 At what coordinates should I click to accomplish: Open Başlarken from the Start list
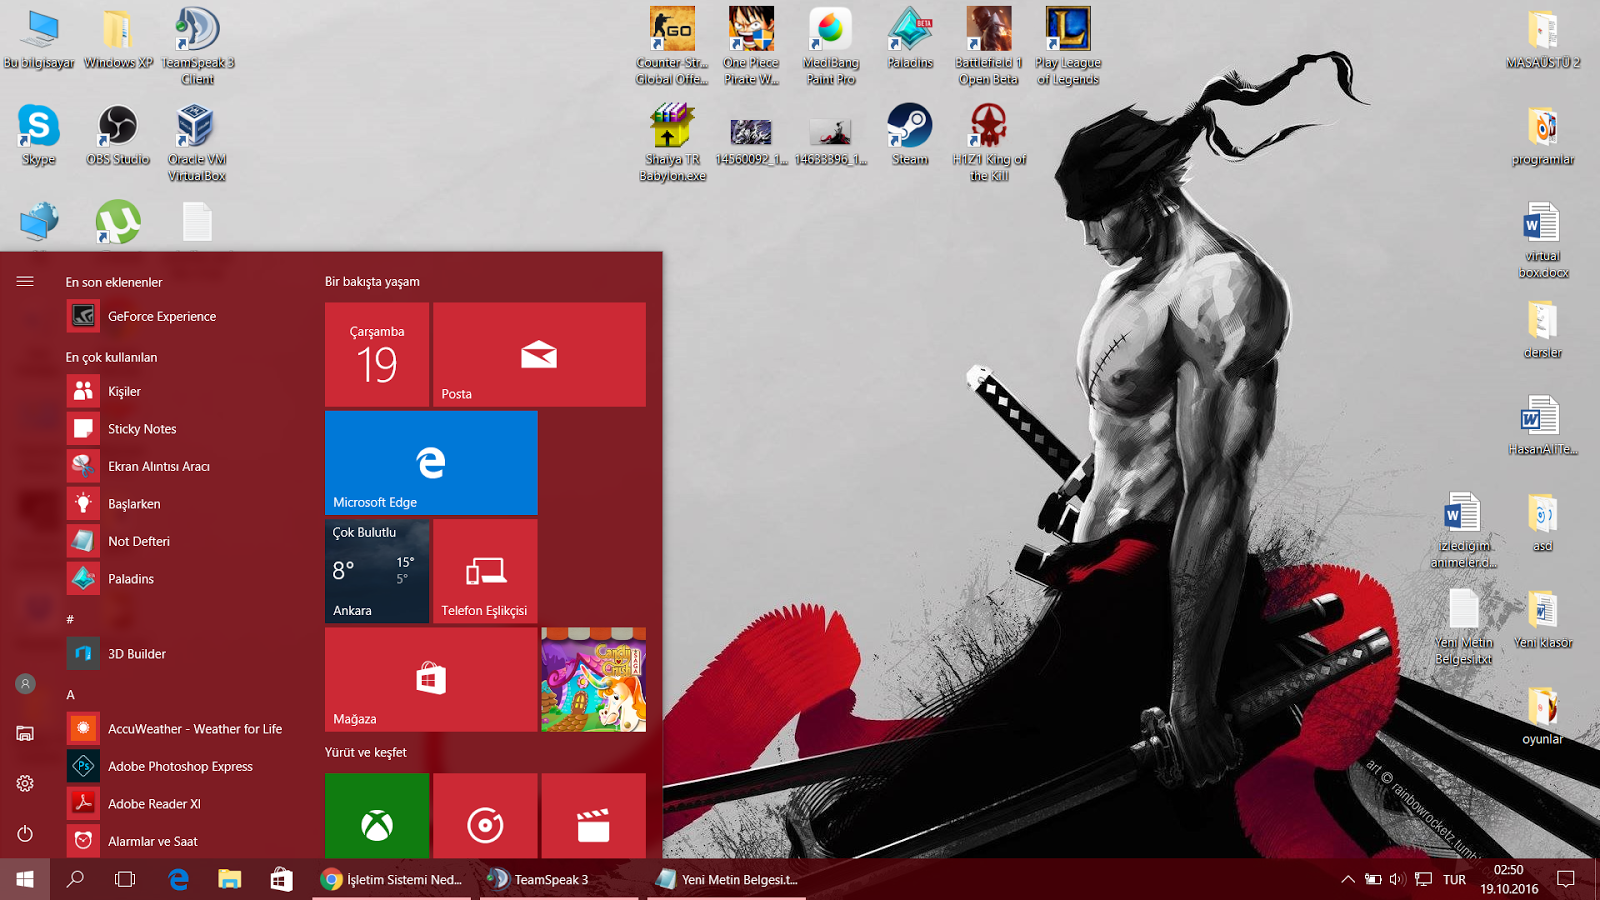(x=185, y=504)
